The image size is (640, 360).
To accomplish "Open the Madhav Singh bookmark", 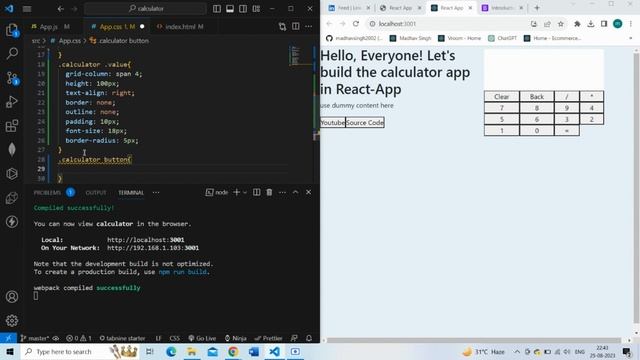I will coord(411,38).
